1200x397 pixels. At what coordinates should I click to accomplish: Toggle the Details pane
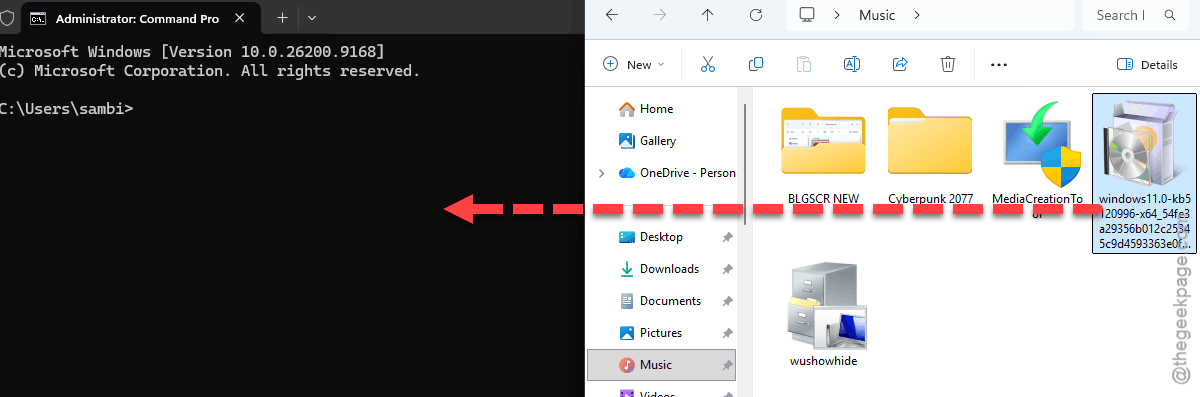(1147, 64)
